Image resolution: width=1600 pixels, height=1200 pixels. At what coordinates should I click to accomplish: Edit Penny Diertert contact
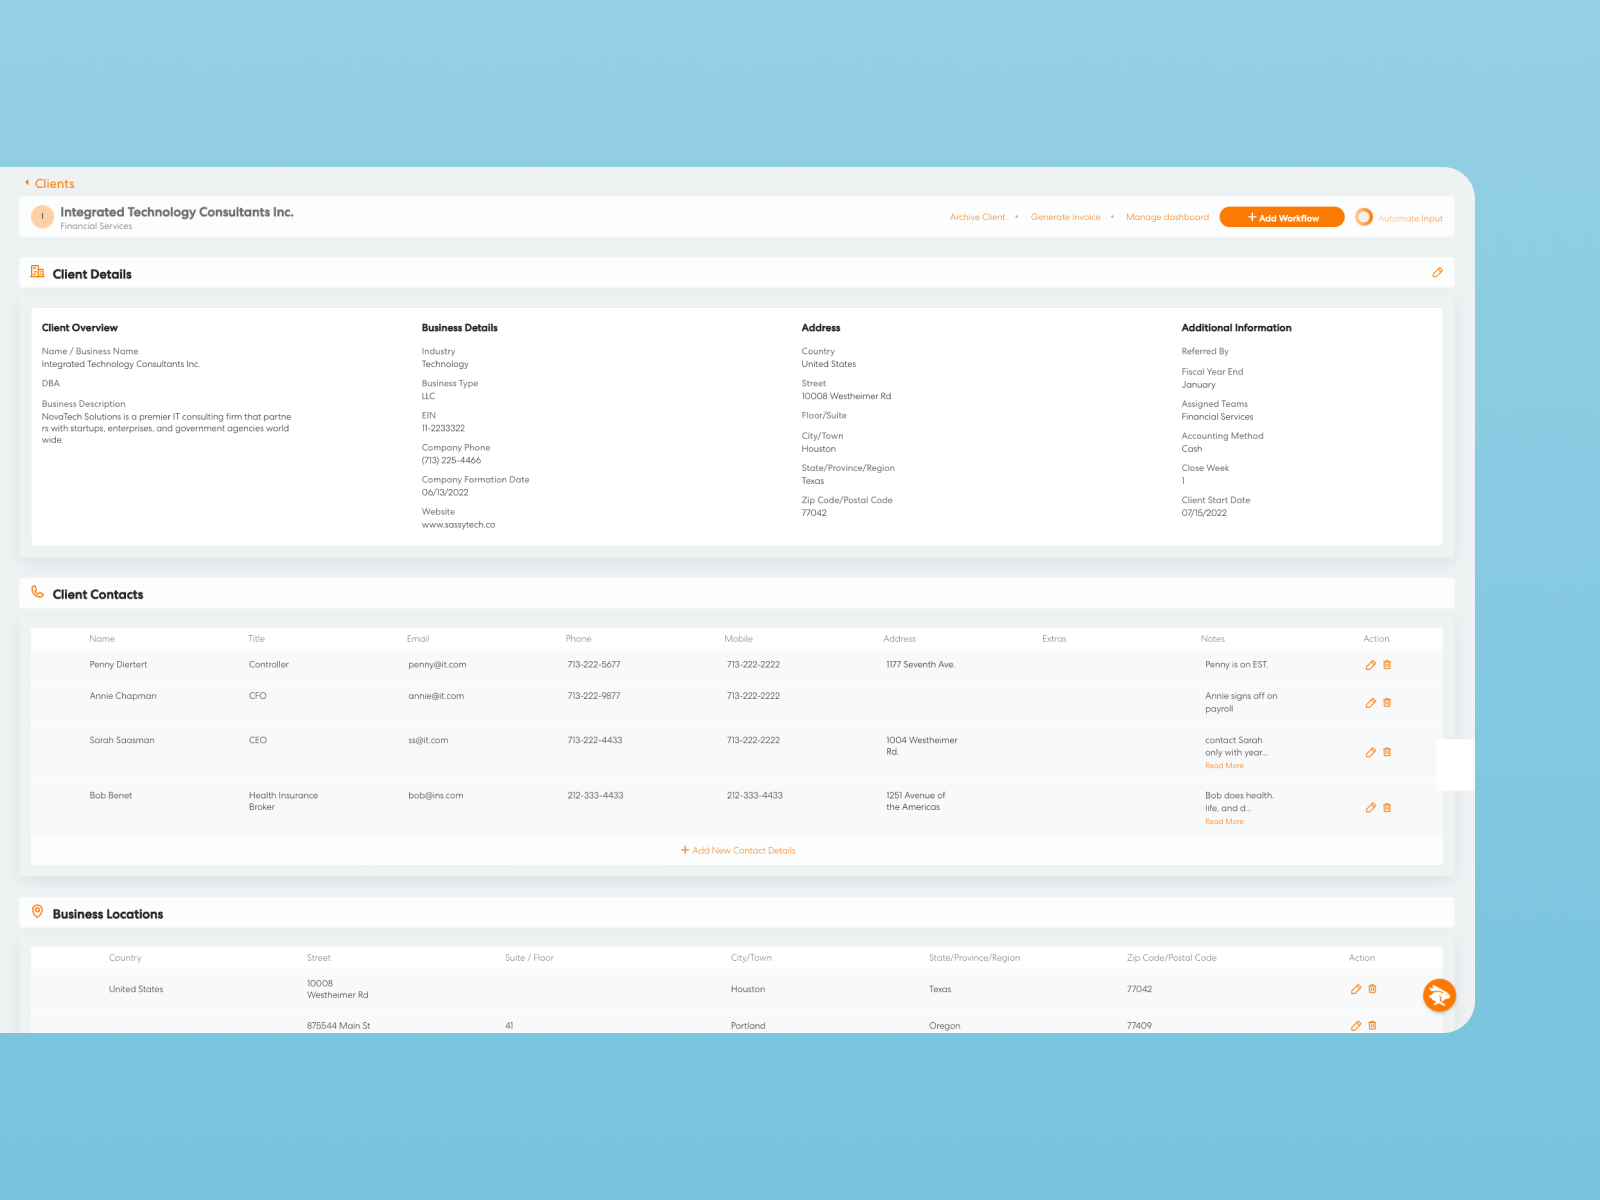[1371, 665]
